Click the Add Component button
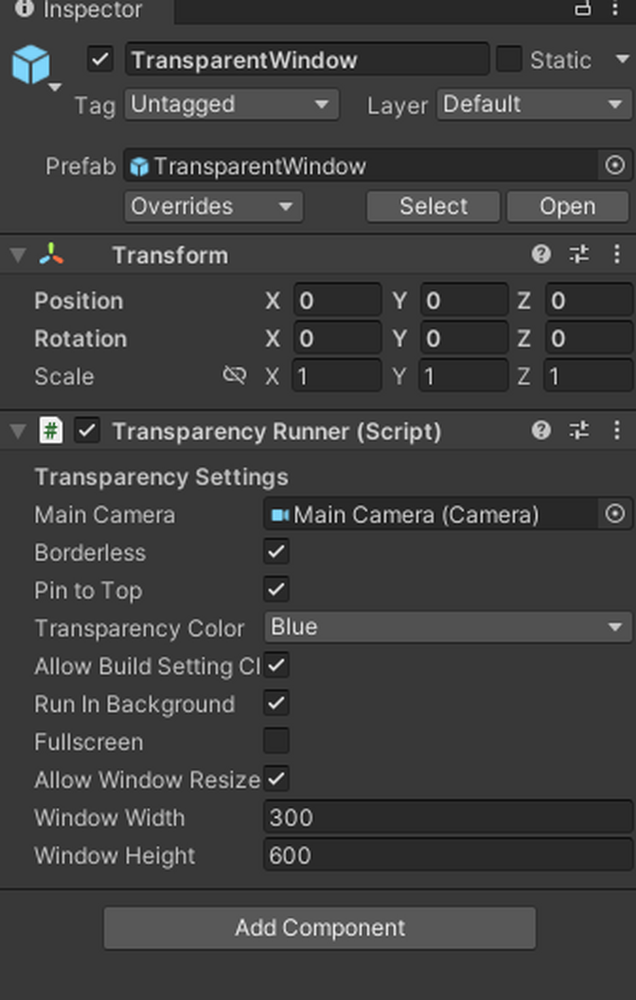This screenshot has width=636, height=1000. coord(320,928)
